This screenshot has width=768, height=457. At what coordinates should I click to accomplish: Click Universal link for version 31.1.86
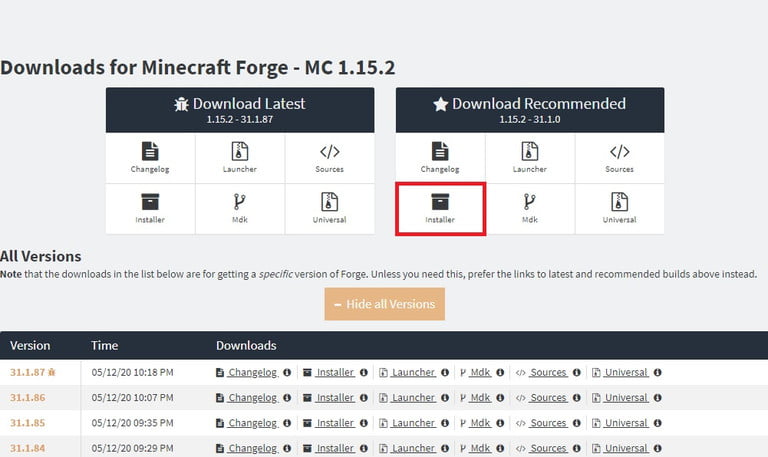(626, 398)
